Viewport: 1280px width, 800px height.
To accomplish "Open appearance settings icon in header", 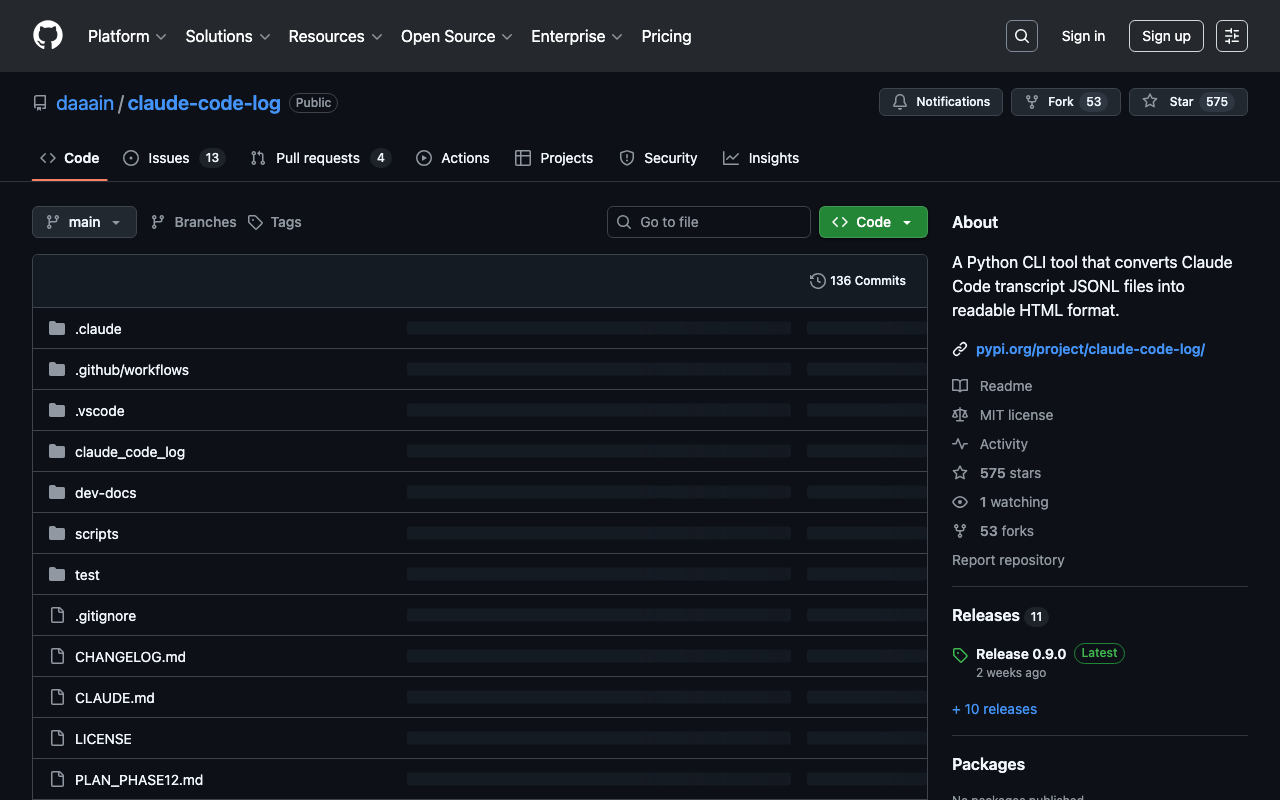I will [1231, 36].
